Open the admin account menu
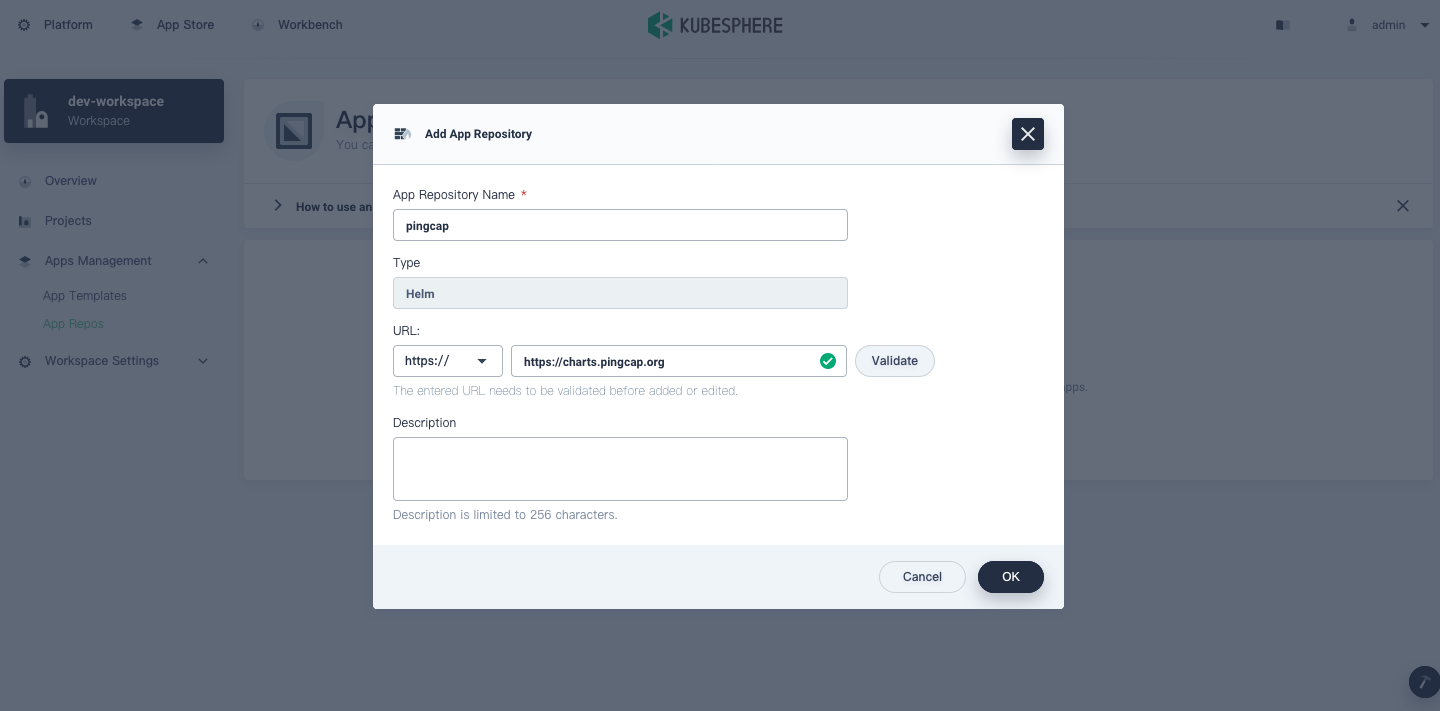The image size is (1440, 711). pyautogui.click(x=1388, y=24)
